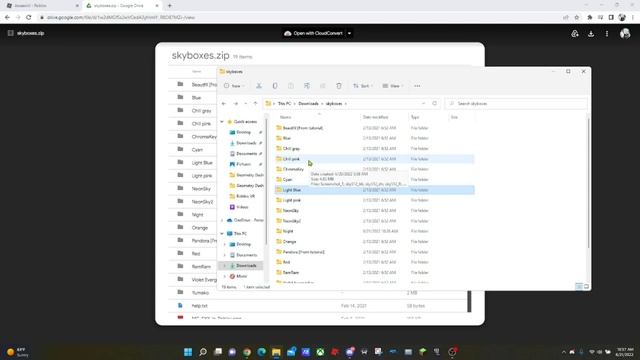The image size is (640, 360).
Task: Open address bar history dropdown arrow
Action: tap(423, 104)
